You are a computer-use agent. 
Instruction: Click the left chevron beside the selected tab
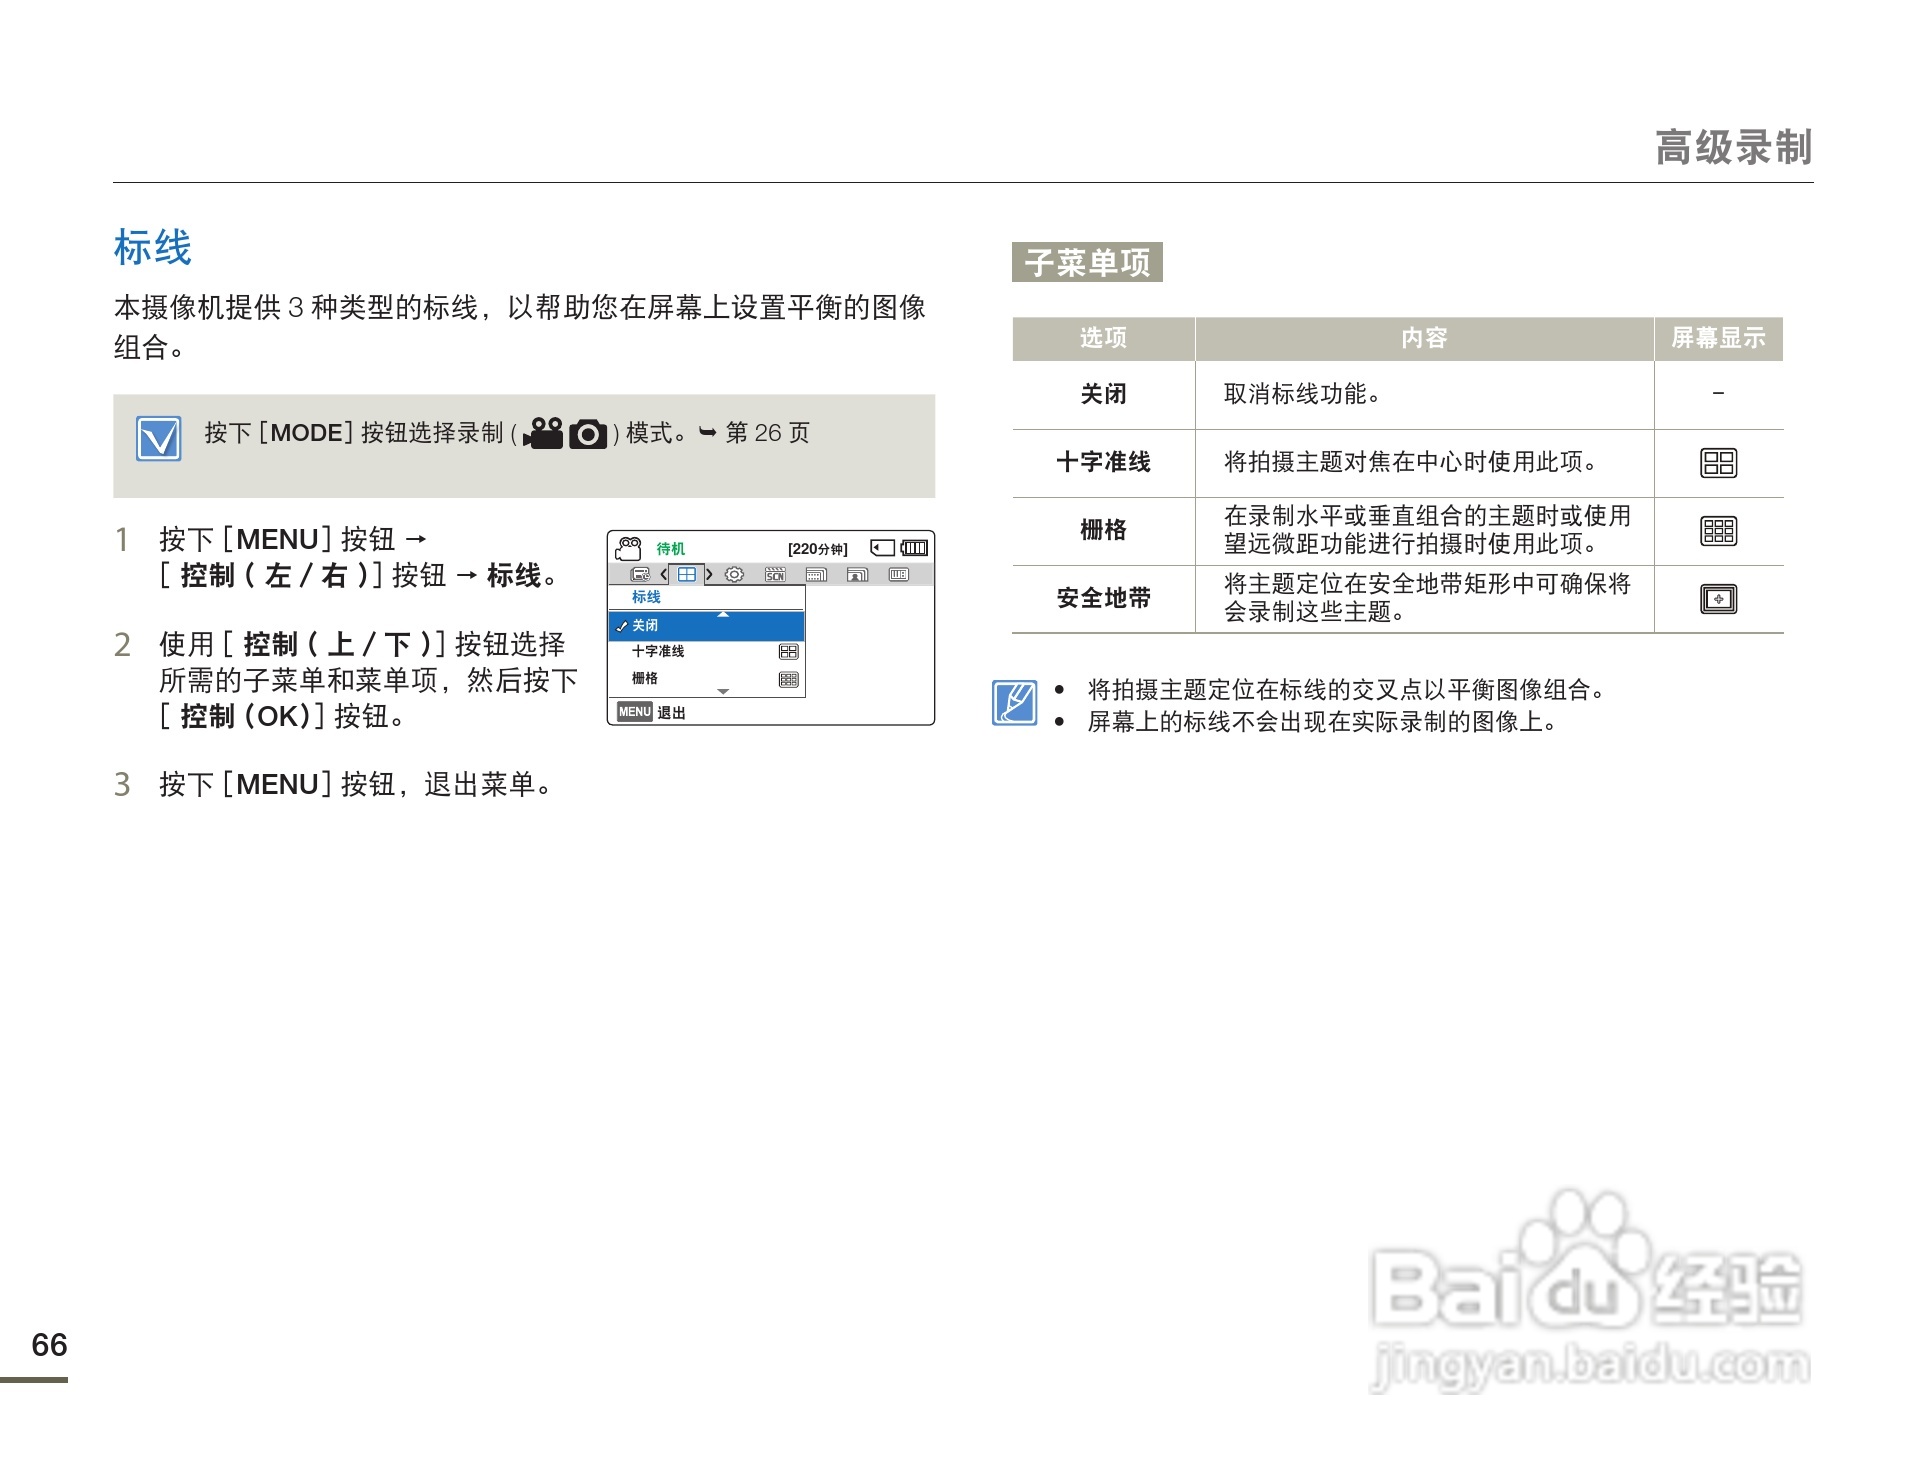663,575
